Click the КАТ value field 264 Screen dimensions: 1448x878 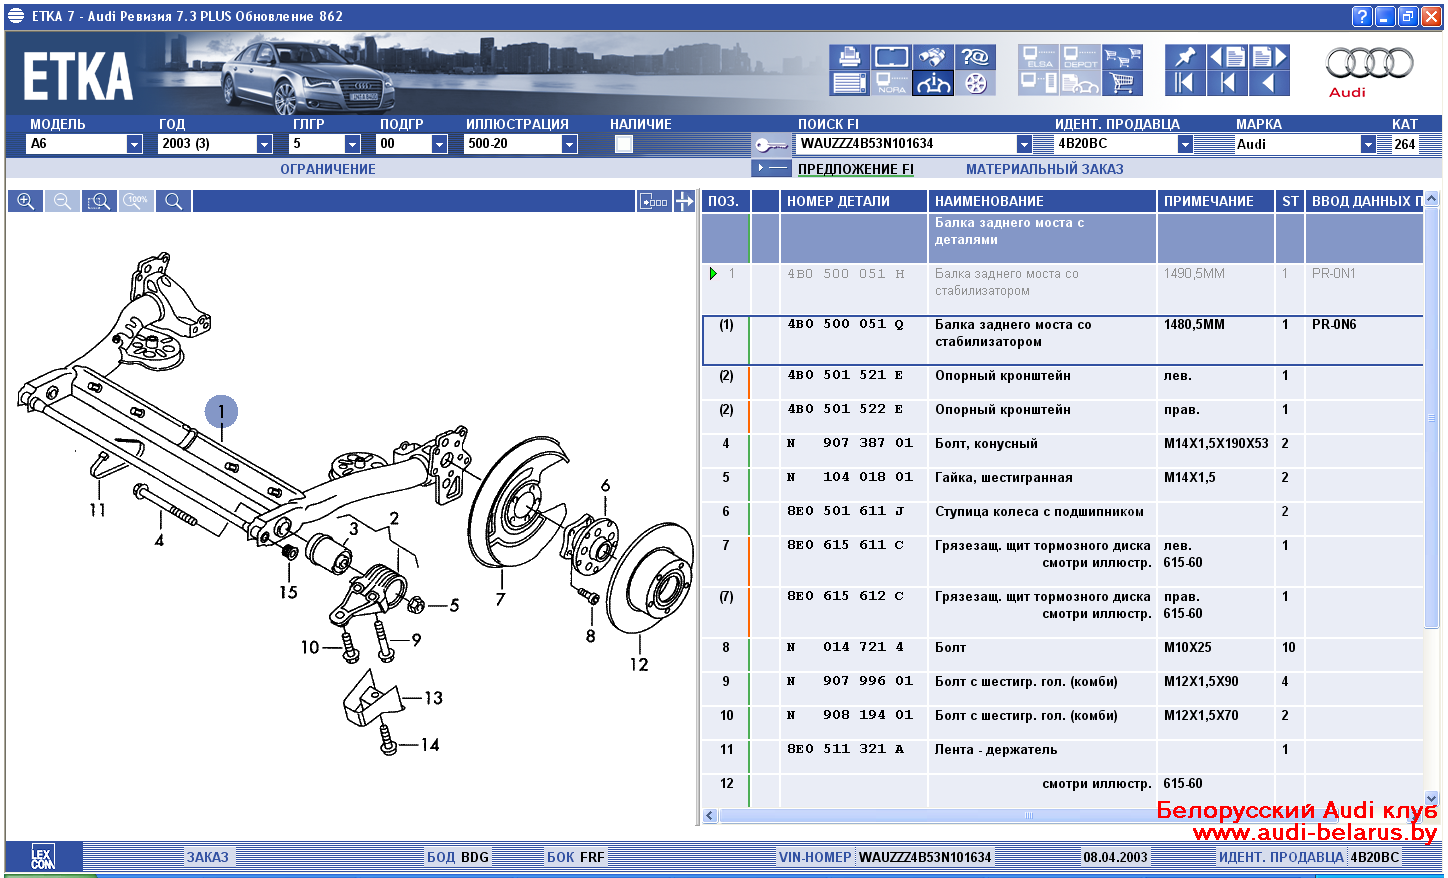tap(1405, 144)
